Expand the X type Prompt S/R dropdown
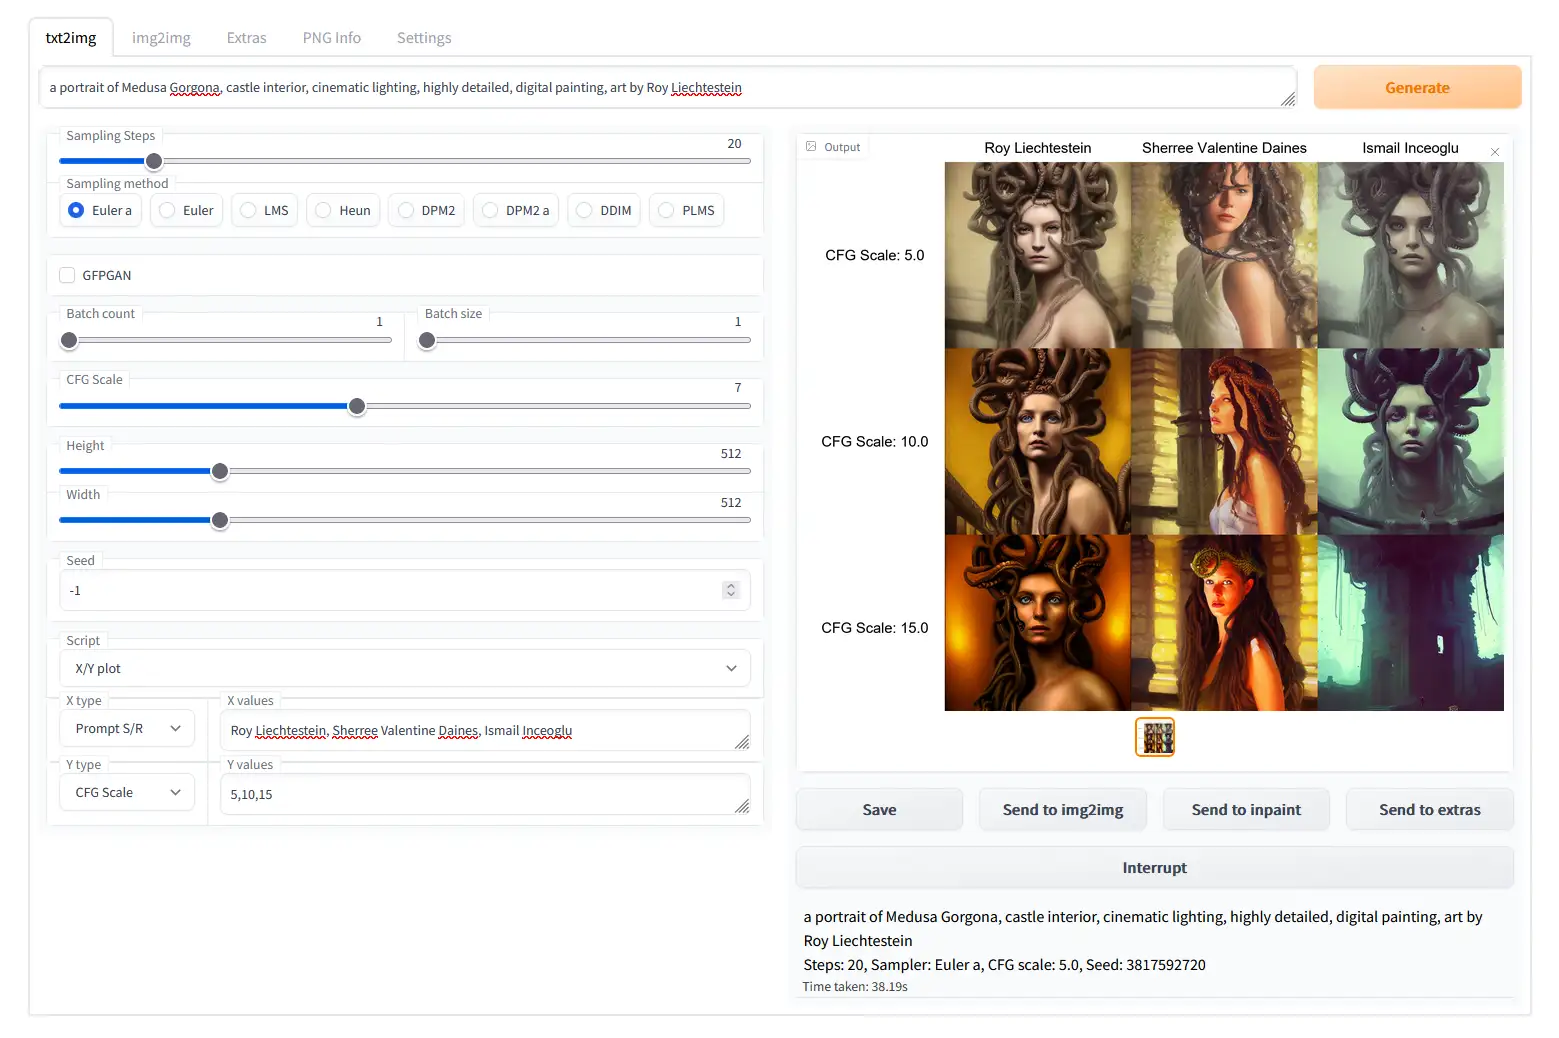The image size is (1559, 1038). 127,729
